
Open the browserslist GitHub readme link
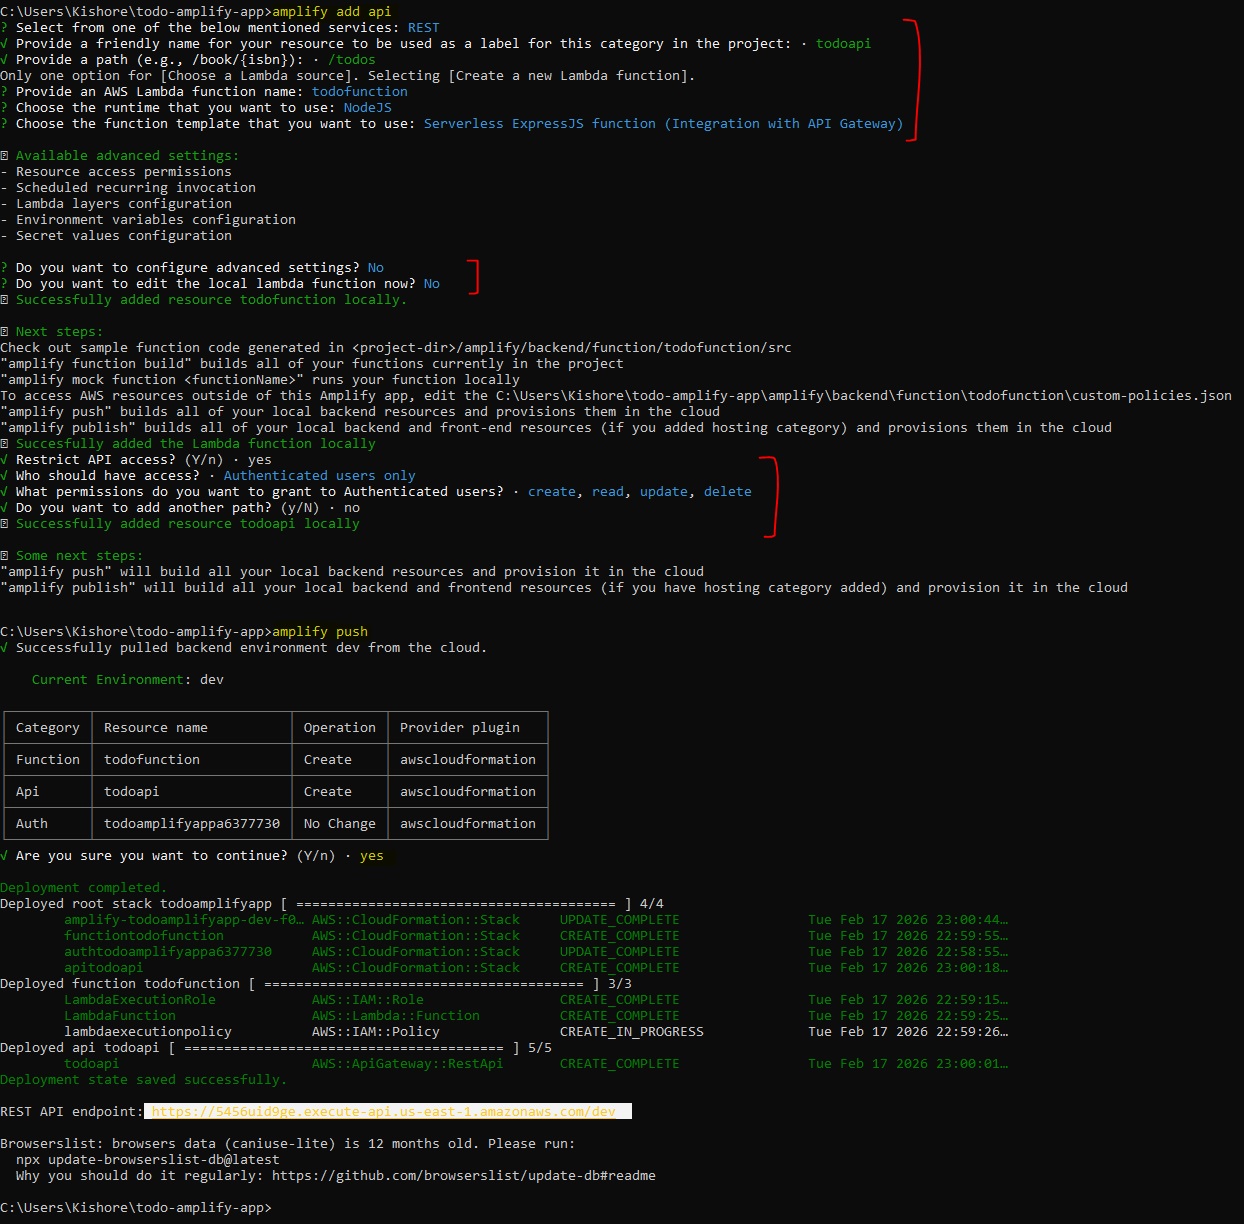[x=463, y=1175]
